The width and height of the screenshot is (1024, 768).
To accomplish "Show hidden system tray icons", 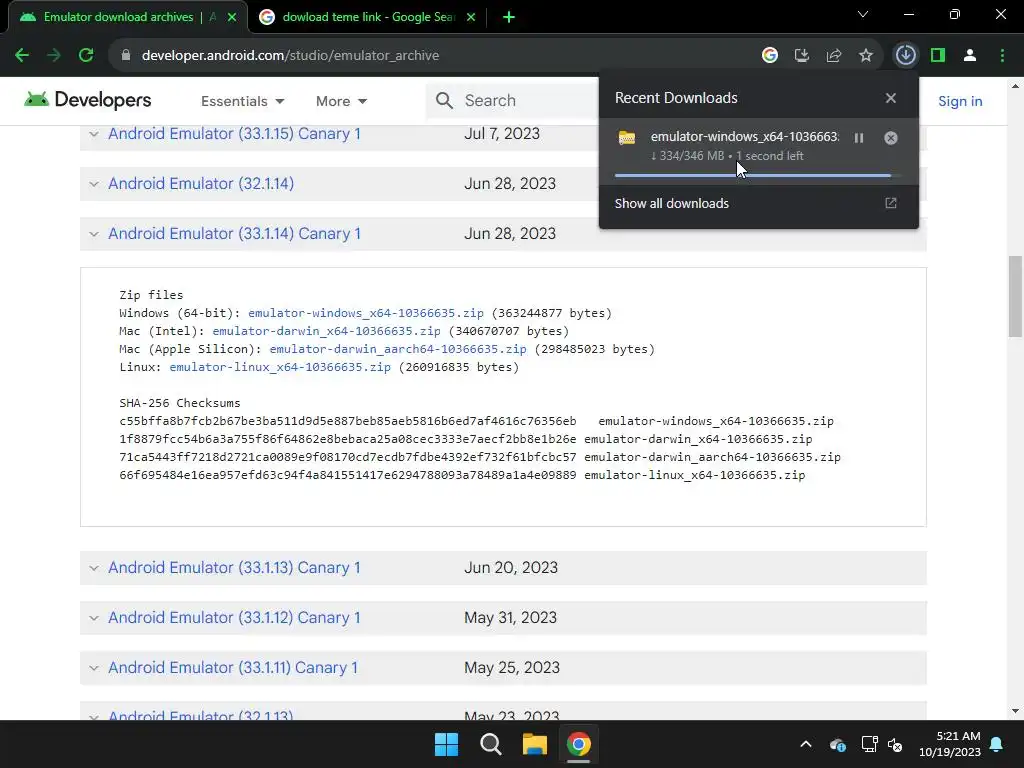I will [x=806, y=744].
